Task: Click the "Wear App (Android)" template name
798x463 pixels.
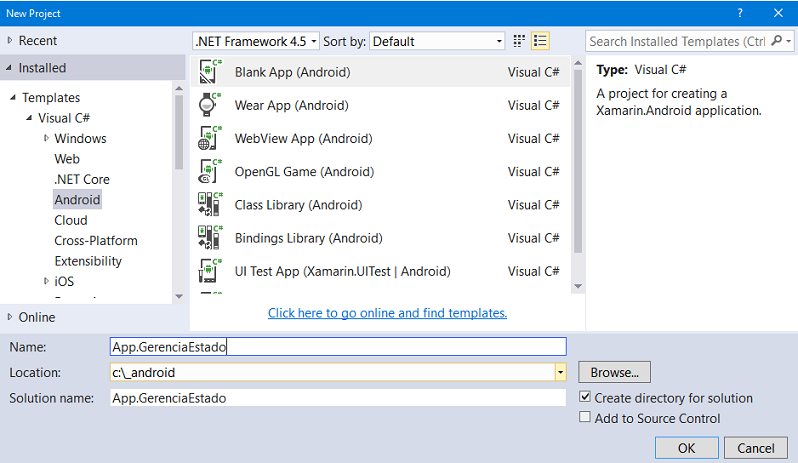Action: coord(292,105)
